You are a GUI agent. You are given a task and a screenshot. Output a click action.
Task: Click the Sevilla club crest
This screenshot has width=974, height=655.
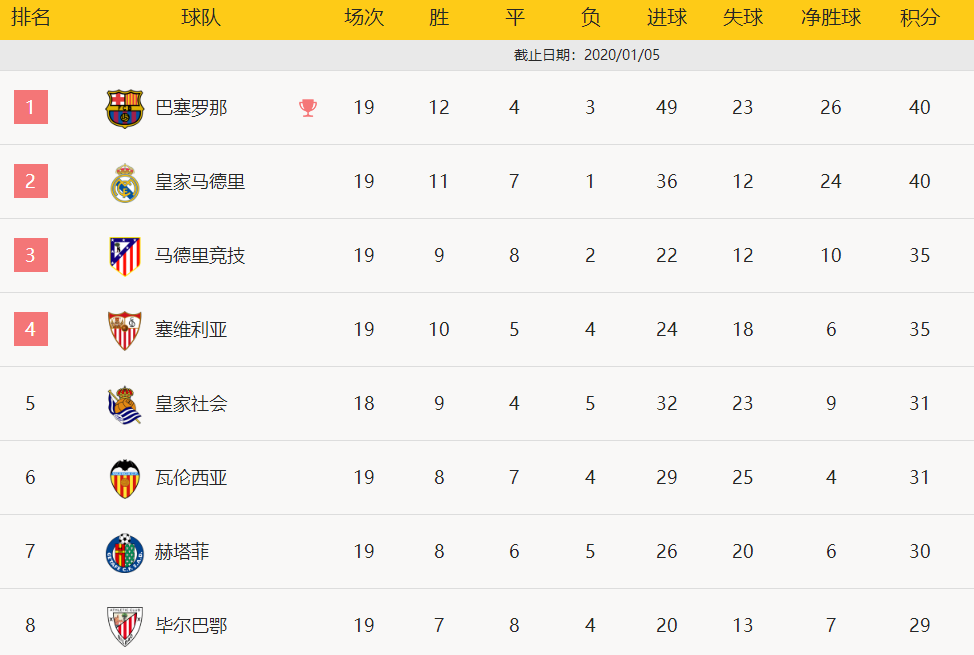pyautogui.click(x=125, y=331)
